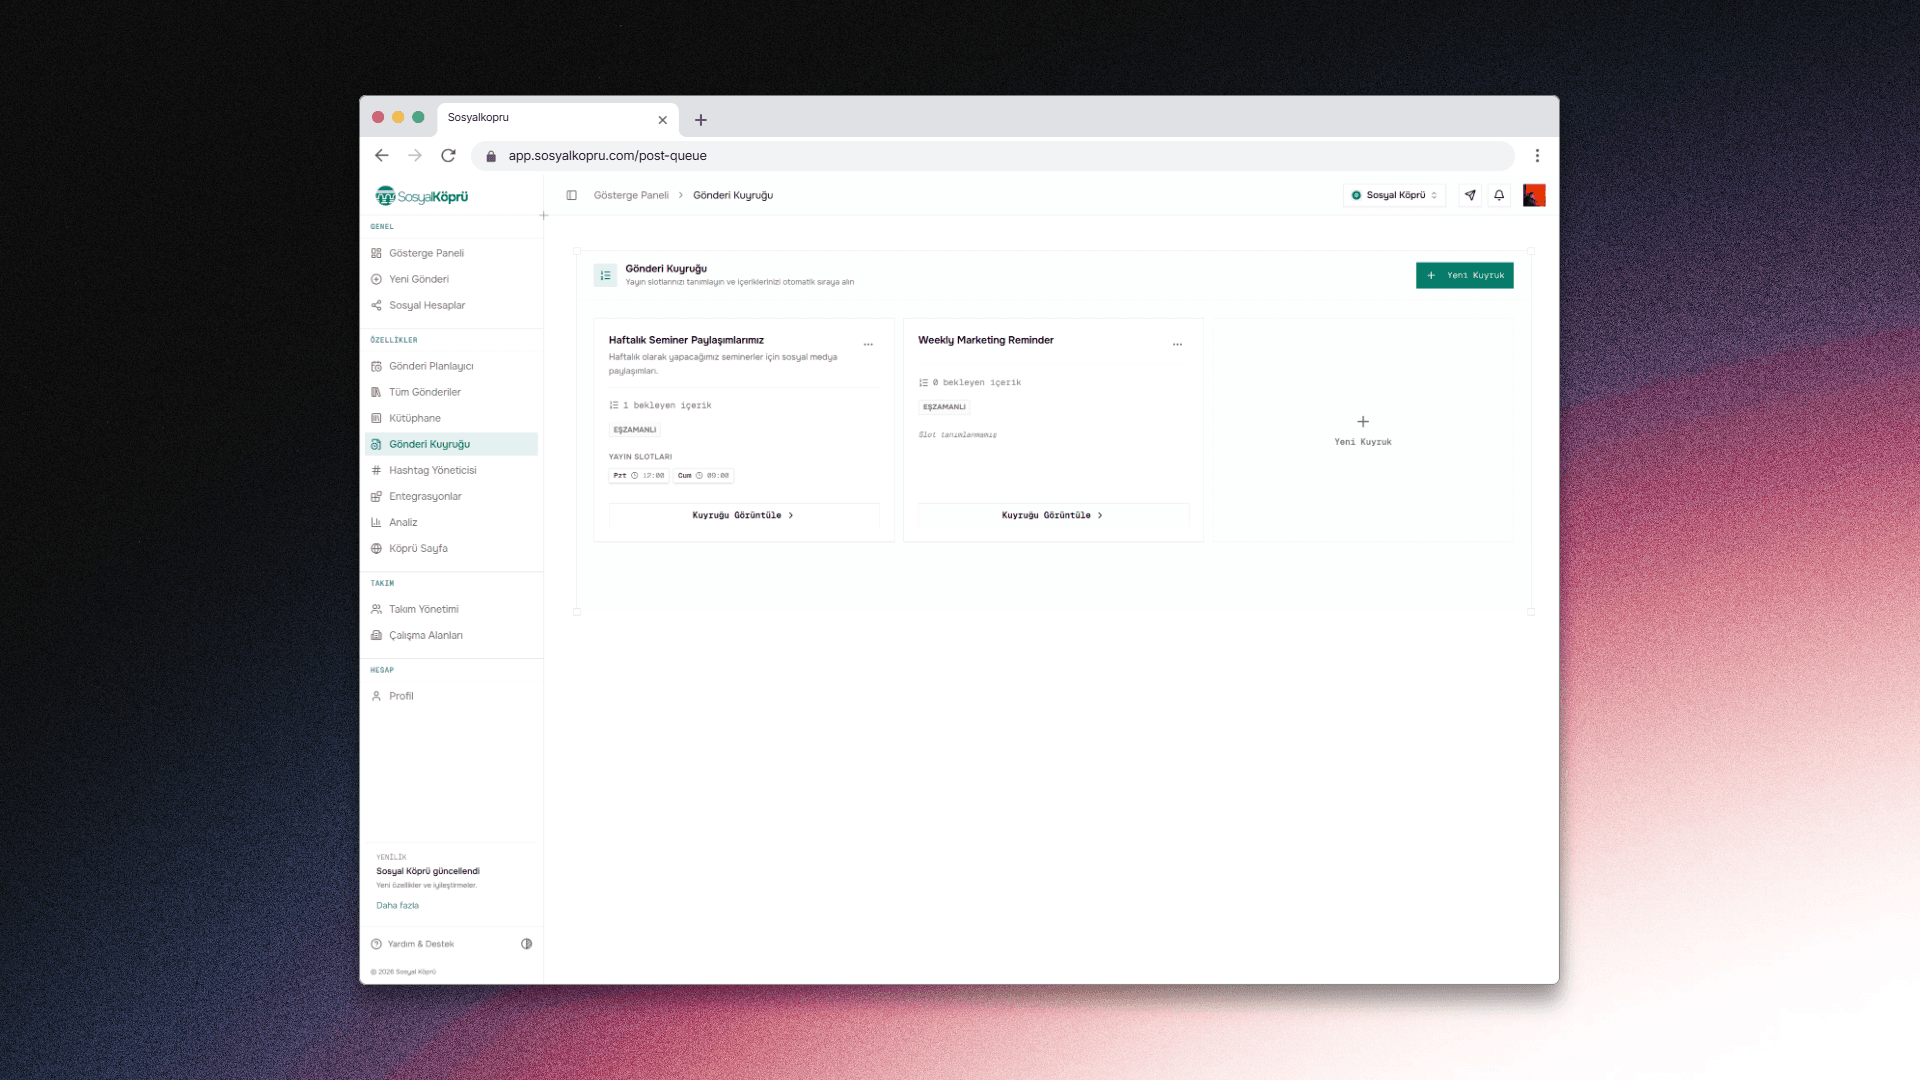Click the Daha fazla link
1920x1080 pixels.
pos(397,906)
